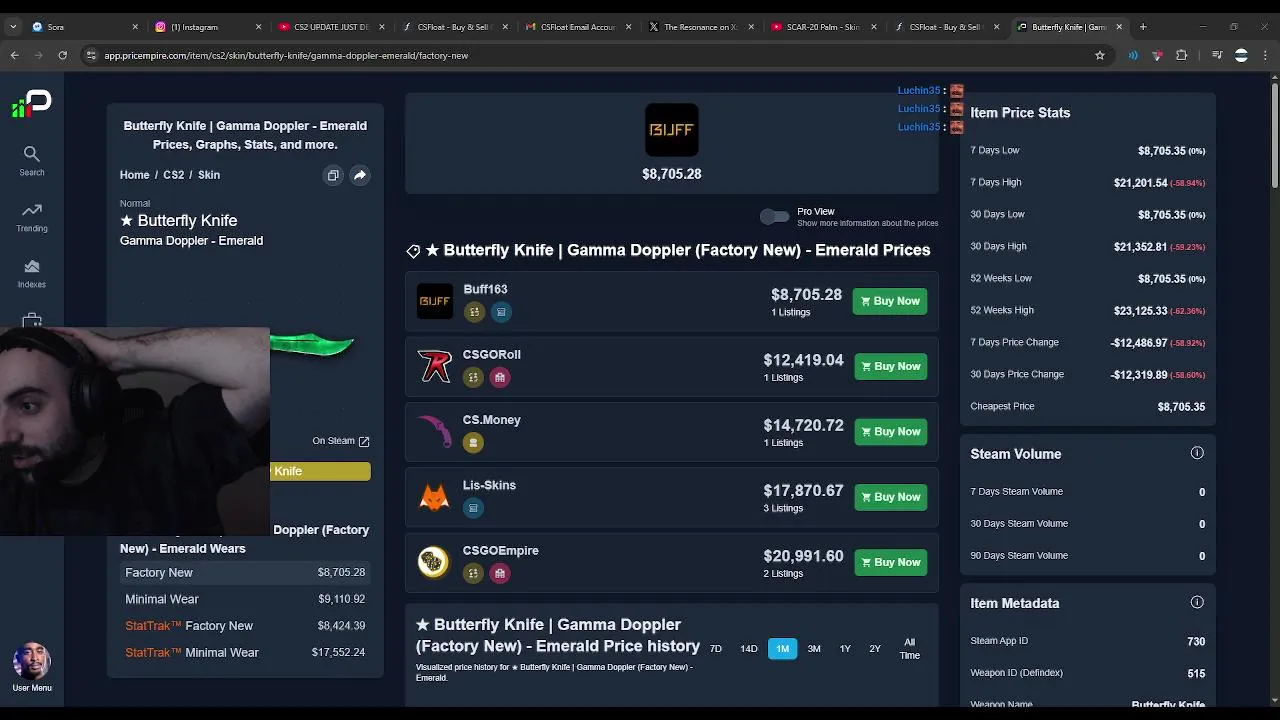Click the pink badge under CSGORoll
This screenshot has width=1280, height=720.
pos(500,377)
